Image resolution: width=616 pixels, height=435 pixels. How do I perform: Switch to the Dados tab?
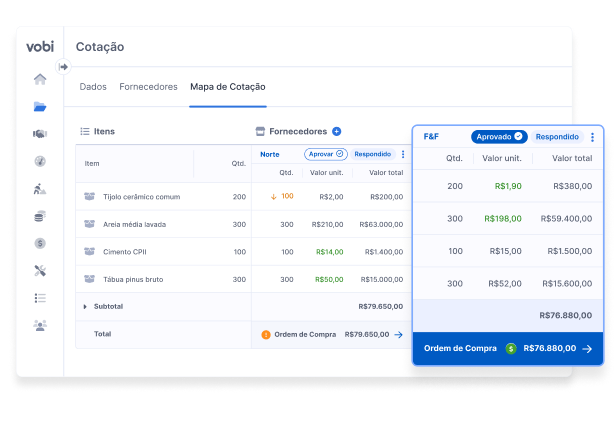tap(93, 87)
